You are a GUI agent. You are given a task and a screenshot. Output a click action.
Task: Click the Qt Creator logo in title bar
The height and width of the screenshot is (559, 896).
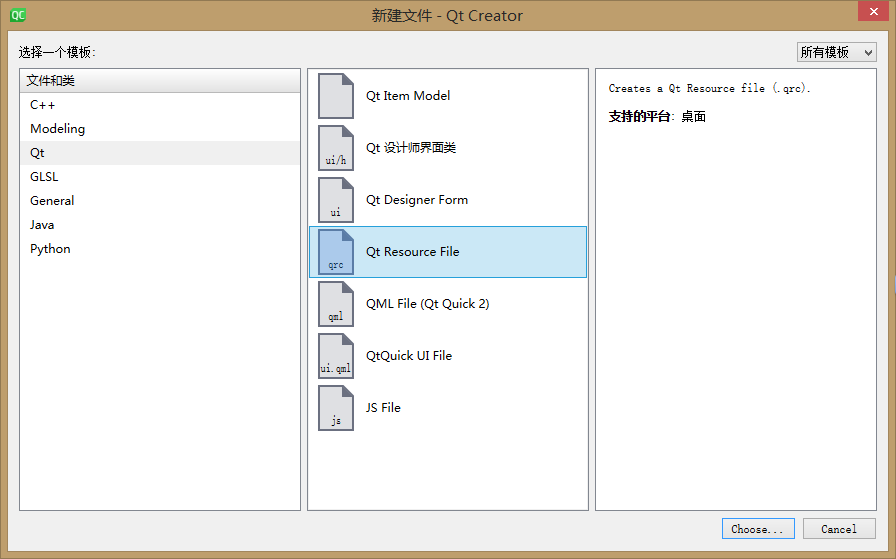point(18,15)
